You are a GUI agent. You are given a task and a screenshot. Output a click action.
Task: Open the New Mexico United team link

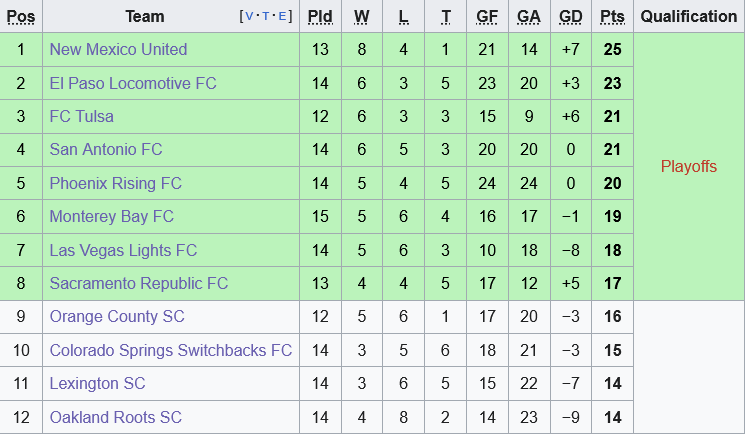point(118,50)
